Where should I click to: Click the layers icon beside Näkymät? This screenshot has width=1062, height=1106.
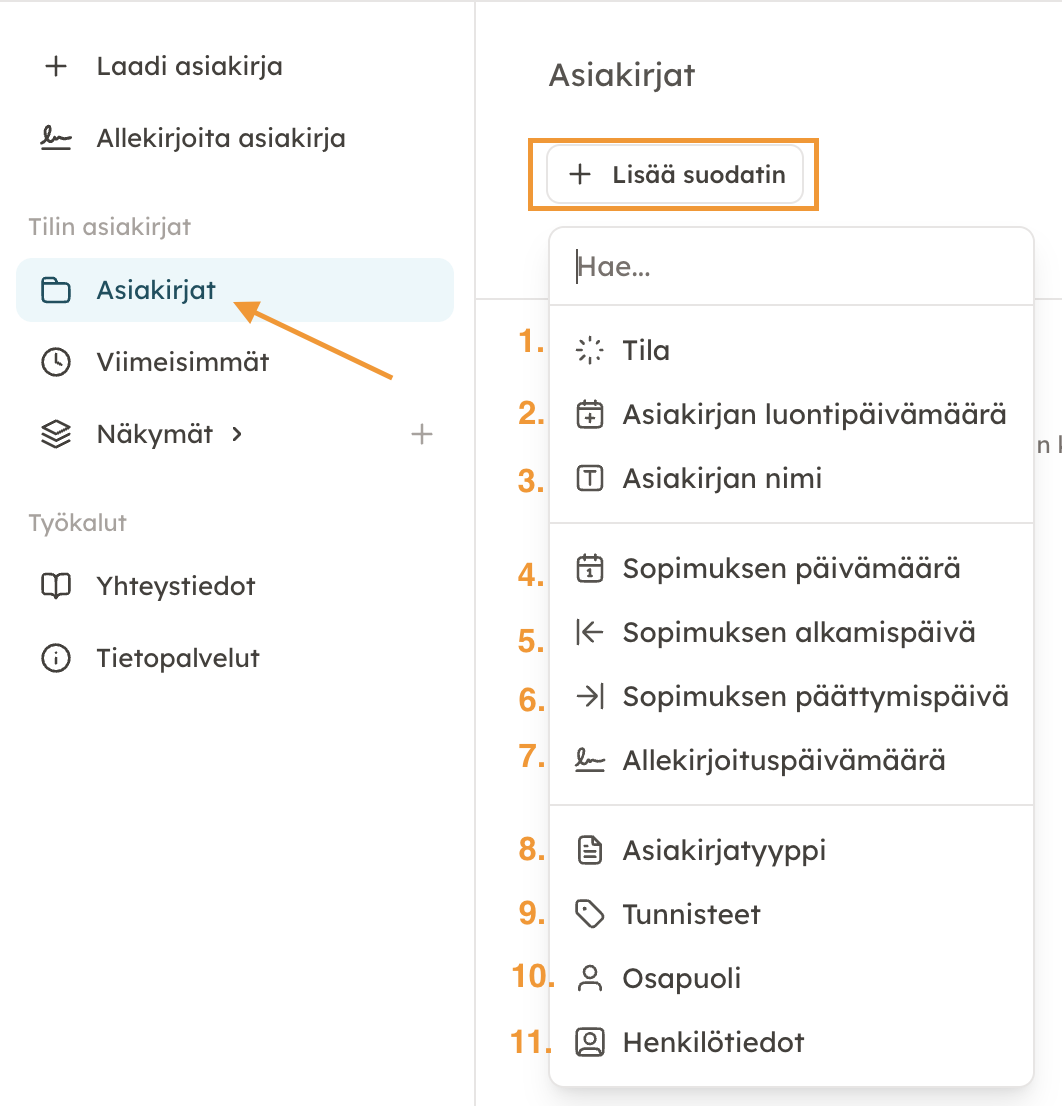(x=56, y=434)
